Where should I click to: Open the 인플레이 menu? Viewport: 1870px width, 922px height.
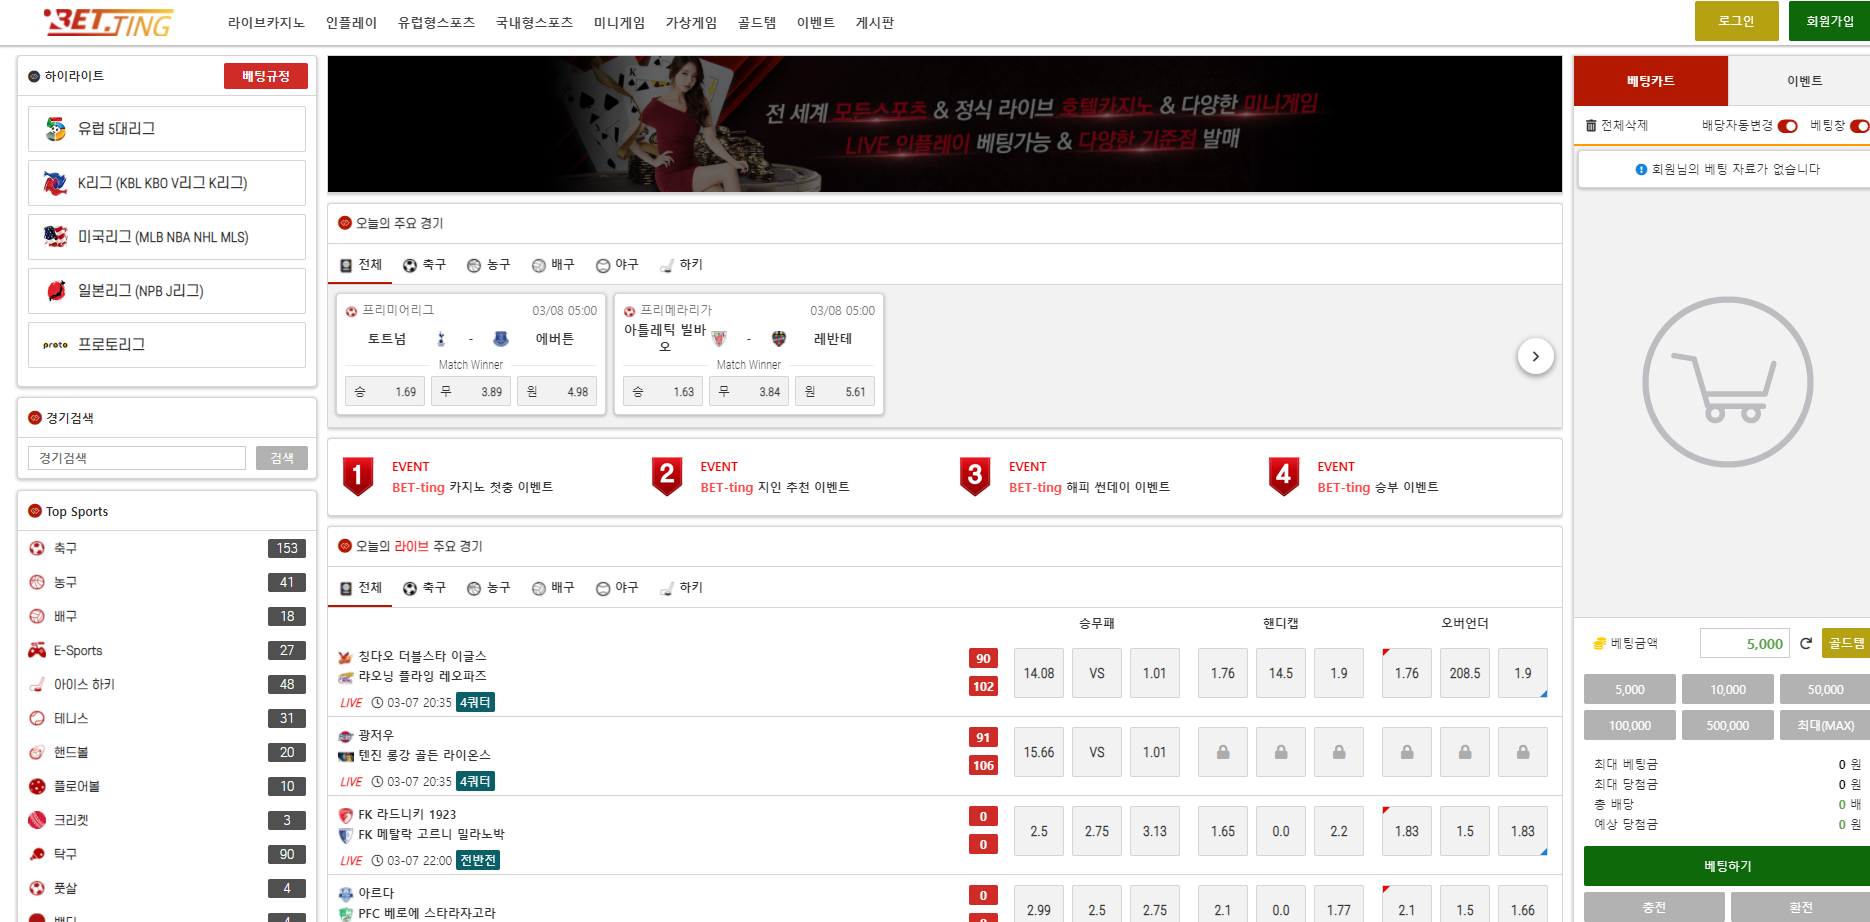coord(351,23)
